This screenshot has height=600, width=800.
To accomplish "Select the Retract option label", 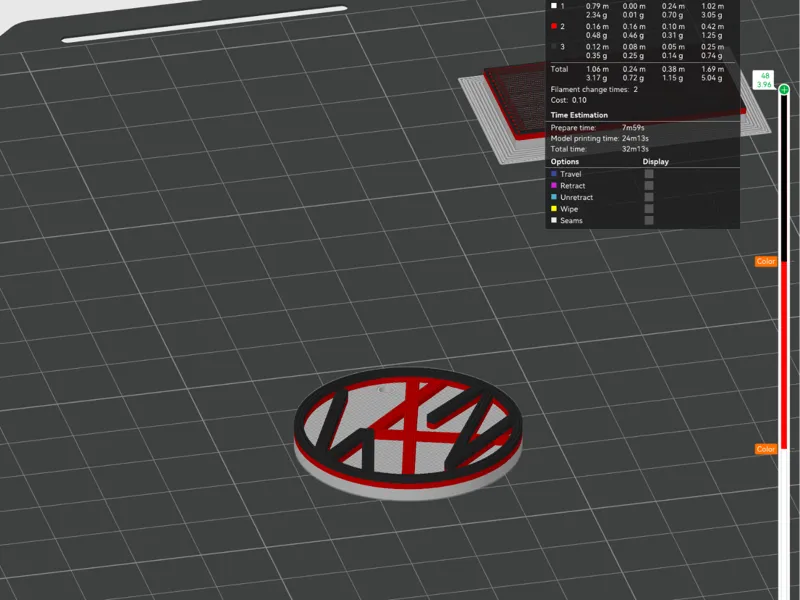I will pyautogui.click(x=572, y=186).
